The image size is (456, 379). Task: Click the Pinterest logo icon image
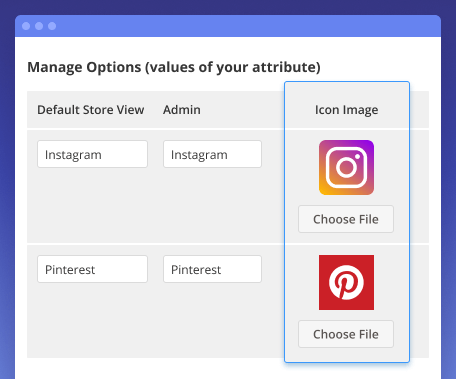tap(346, 282)
